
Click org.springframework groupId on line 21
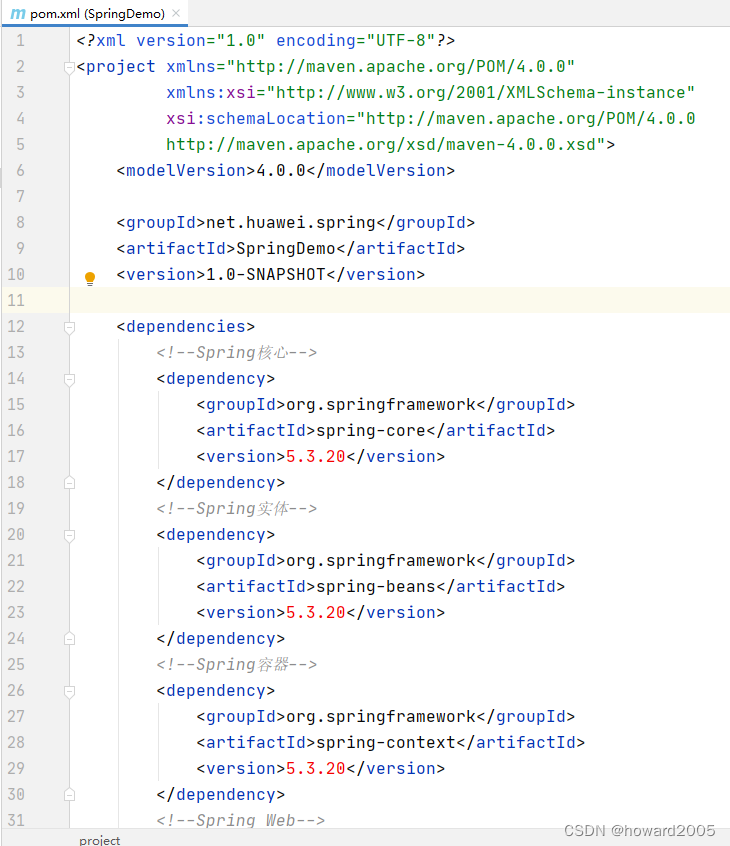pos(380,561)
